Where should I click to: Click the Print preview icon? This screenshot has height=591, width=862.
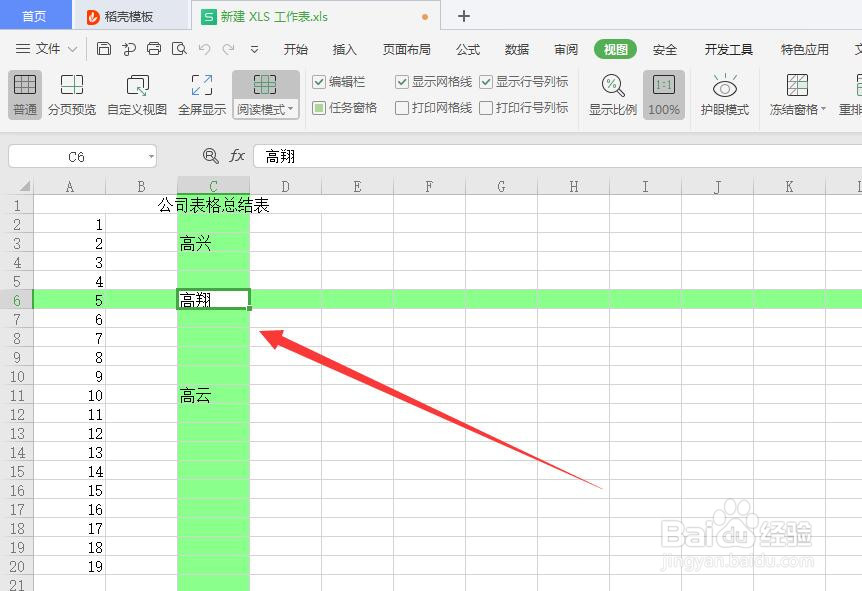[x=179, y=48]
